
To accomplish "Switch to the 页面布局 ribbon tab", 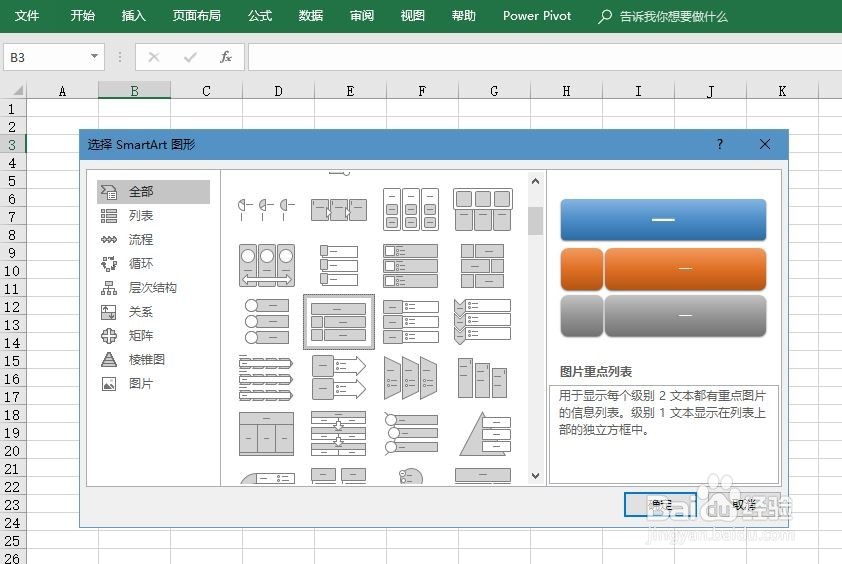I will click(x=197, y=16).
